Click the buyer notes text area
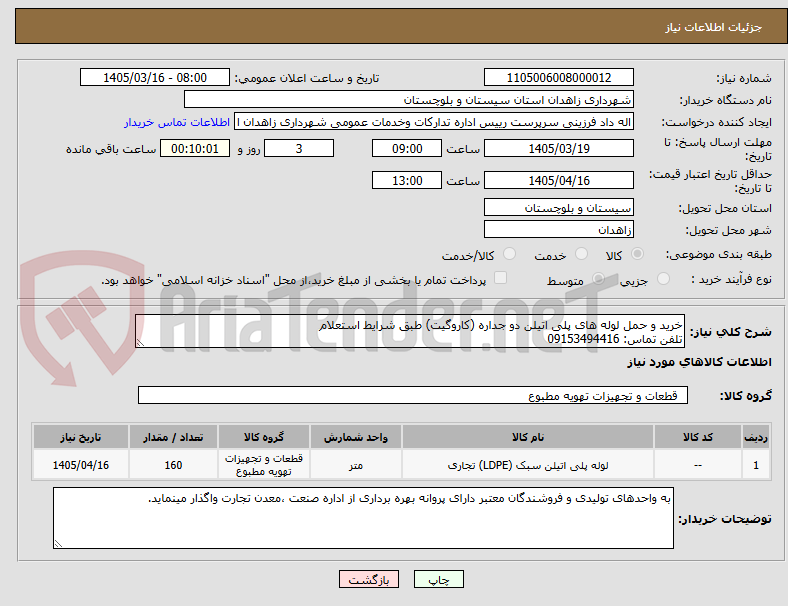This screenshot has height=606, width=788. 363,518
